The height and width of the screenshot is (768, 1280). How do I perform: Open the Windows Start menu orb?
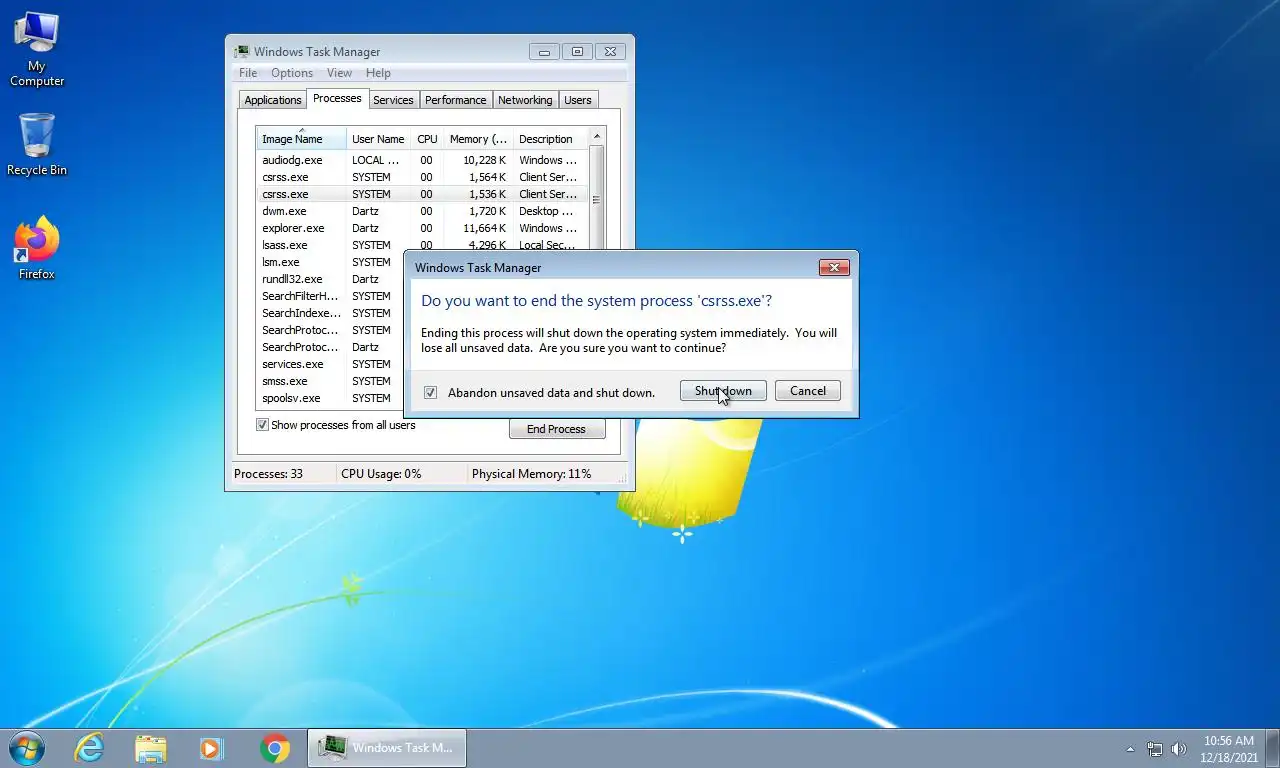pyautogui.click(x=26, y=748)
